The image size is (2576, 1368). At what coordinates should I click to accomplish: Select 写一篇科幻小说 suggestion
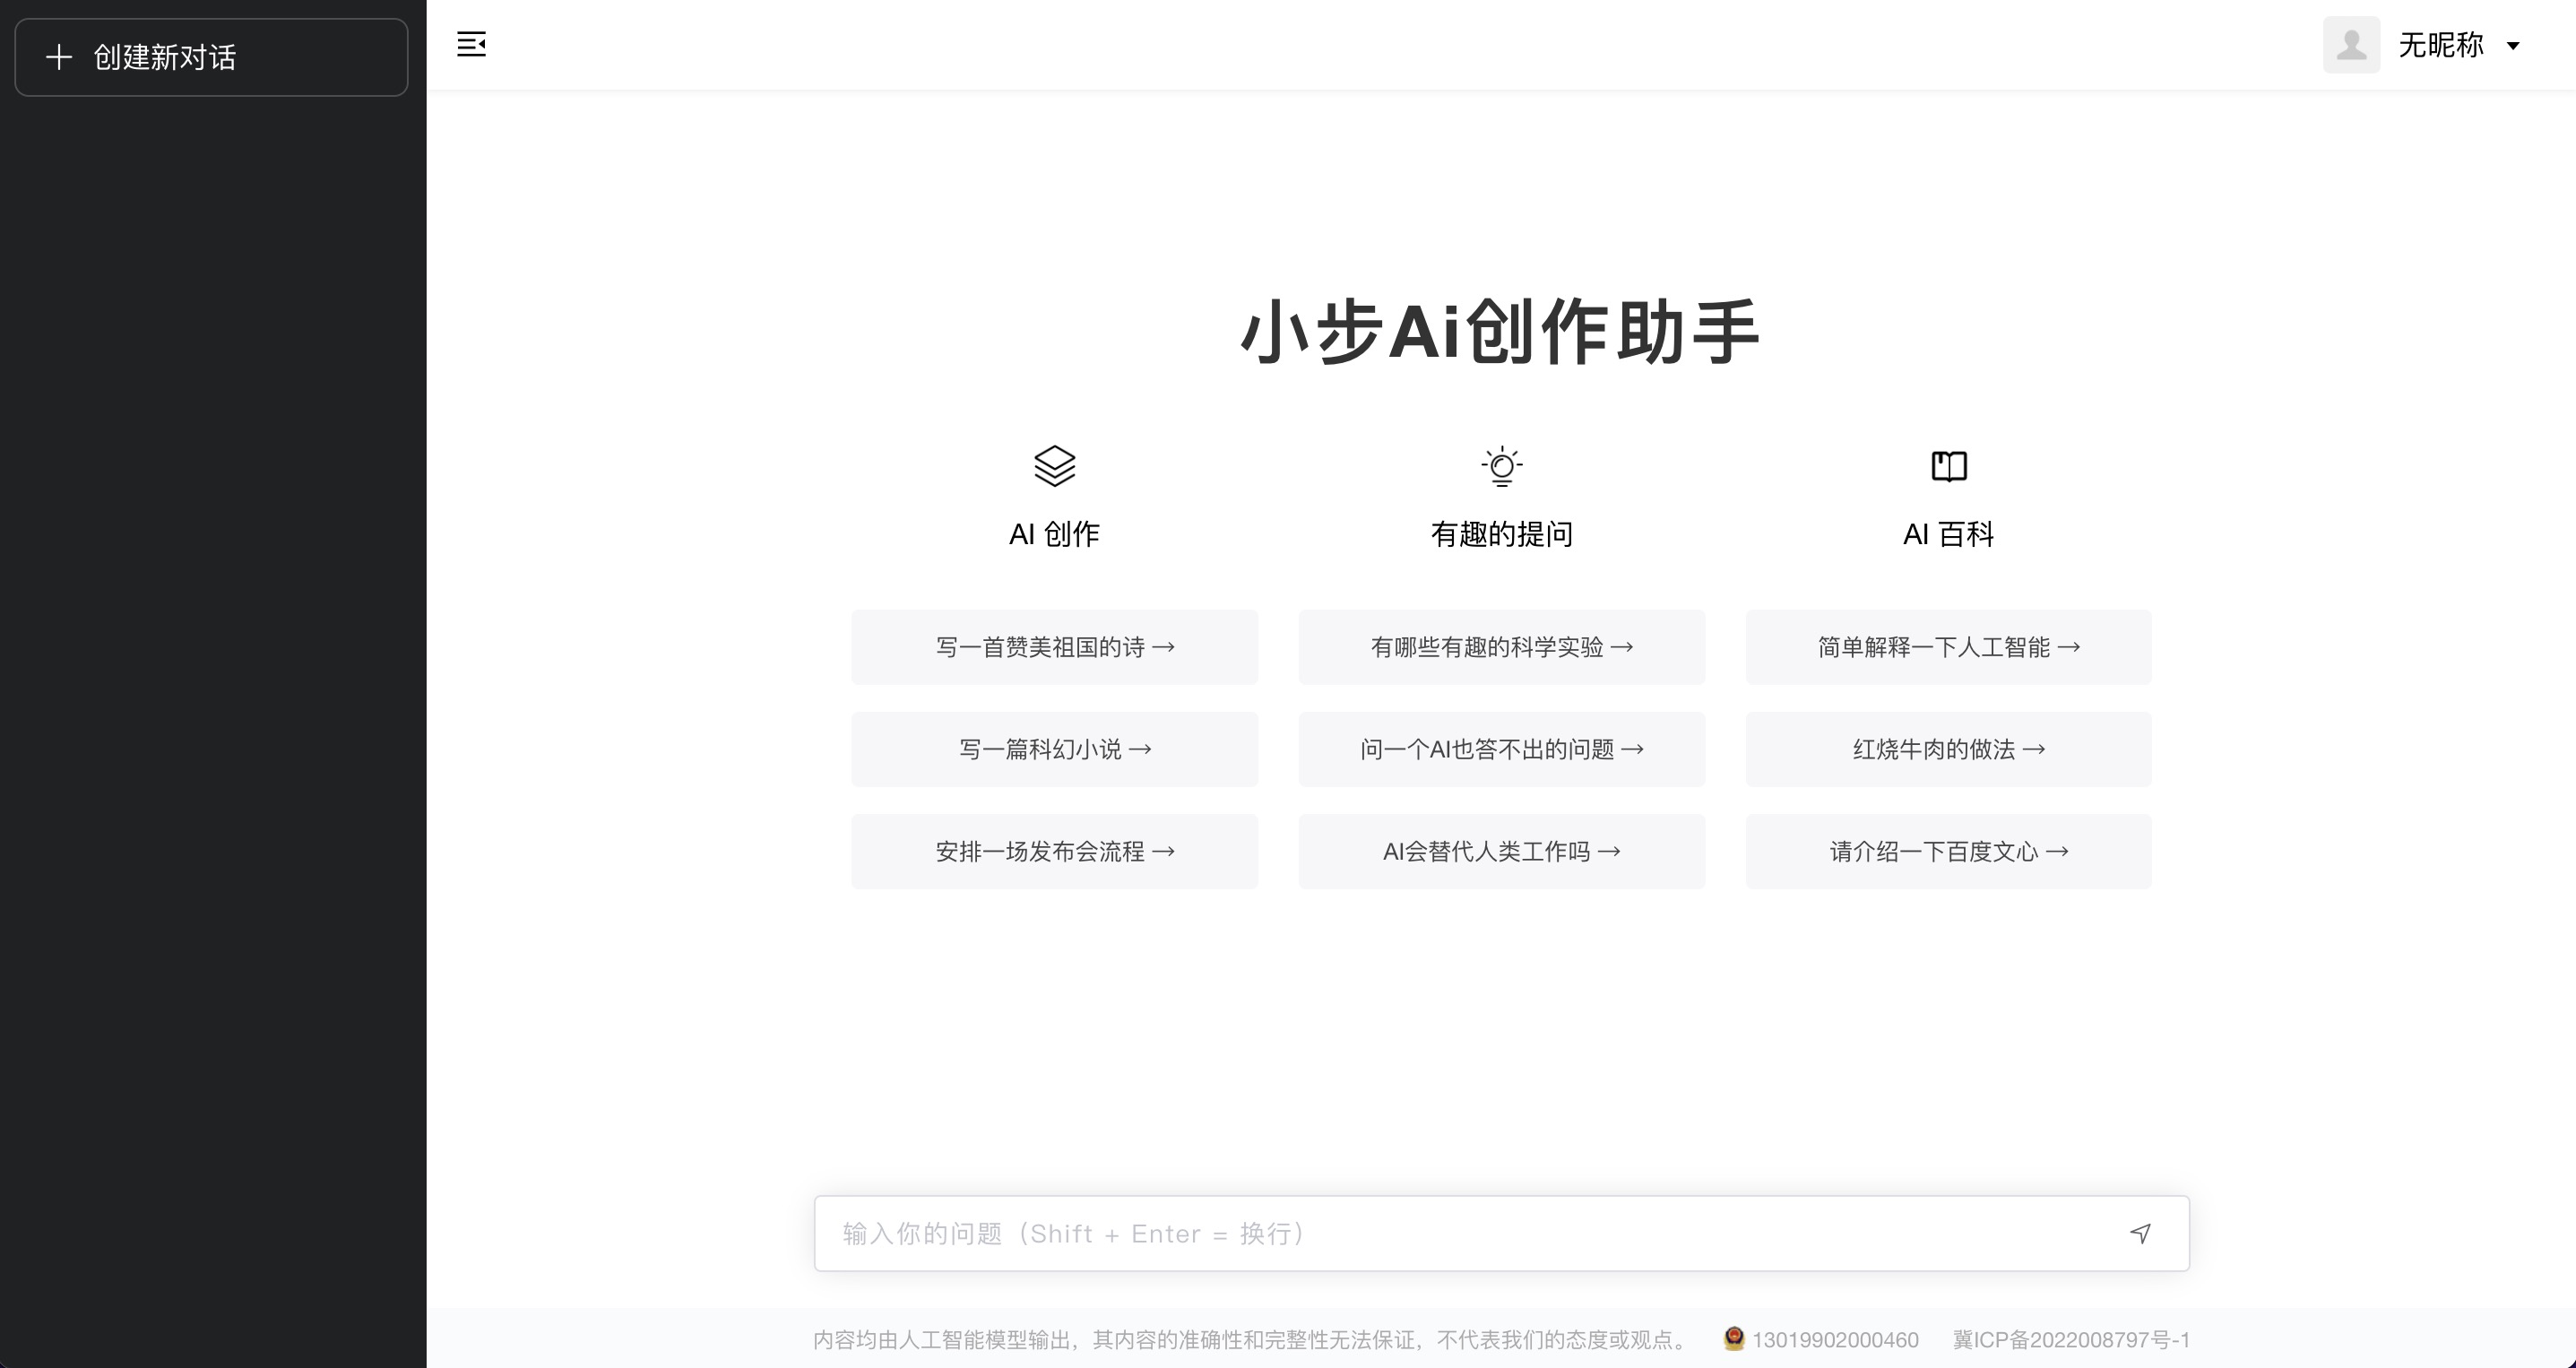click(1054, 749)
